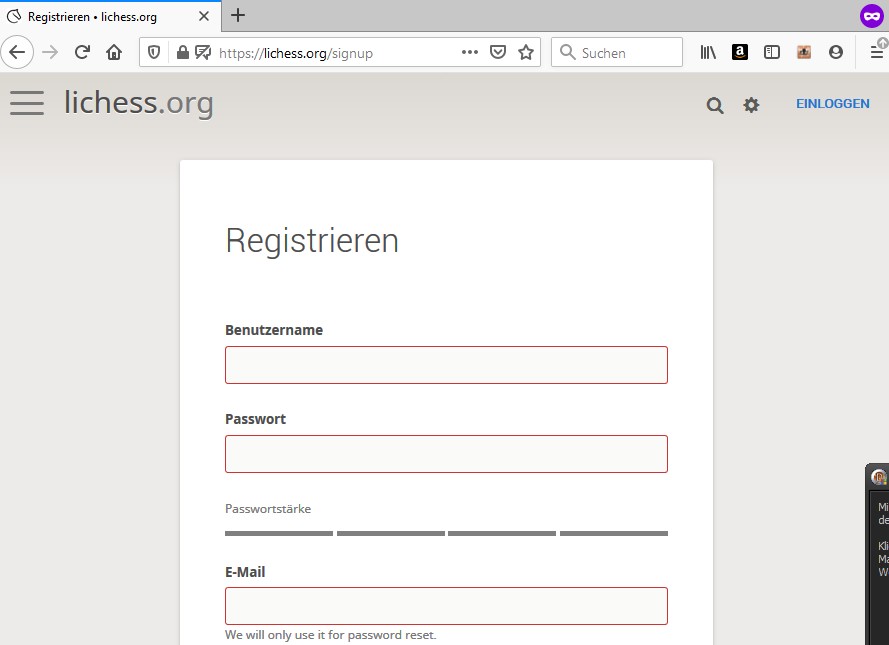This screenshot has height=645, width=889.
Task: Open the Firefox account icon
Action: click(x=836, y=53)
